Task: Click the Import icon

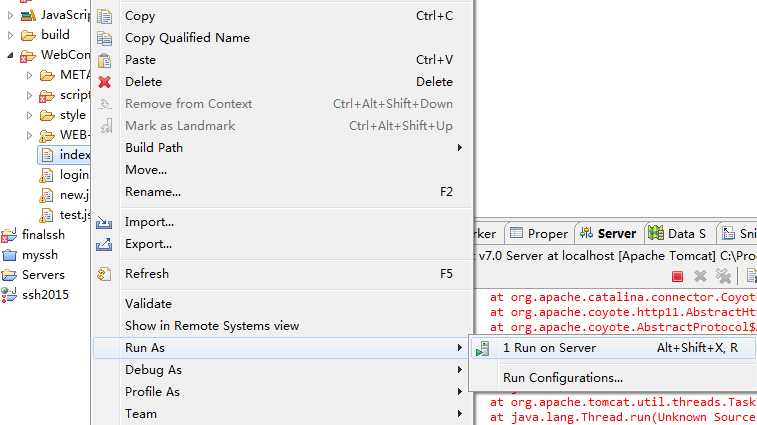Action: coord(104,223)
